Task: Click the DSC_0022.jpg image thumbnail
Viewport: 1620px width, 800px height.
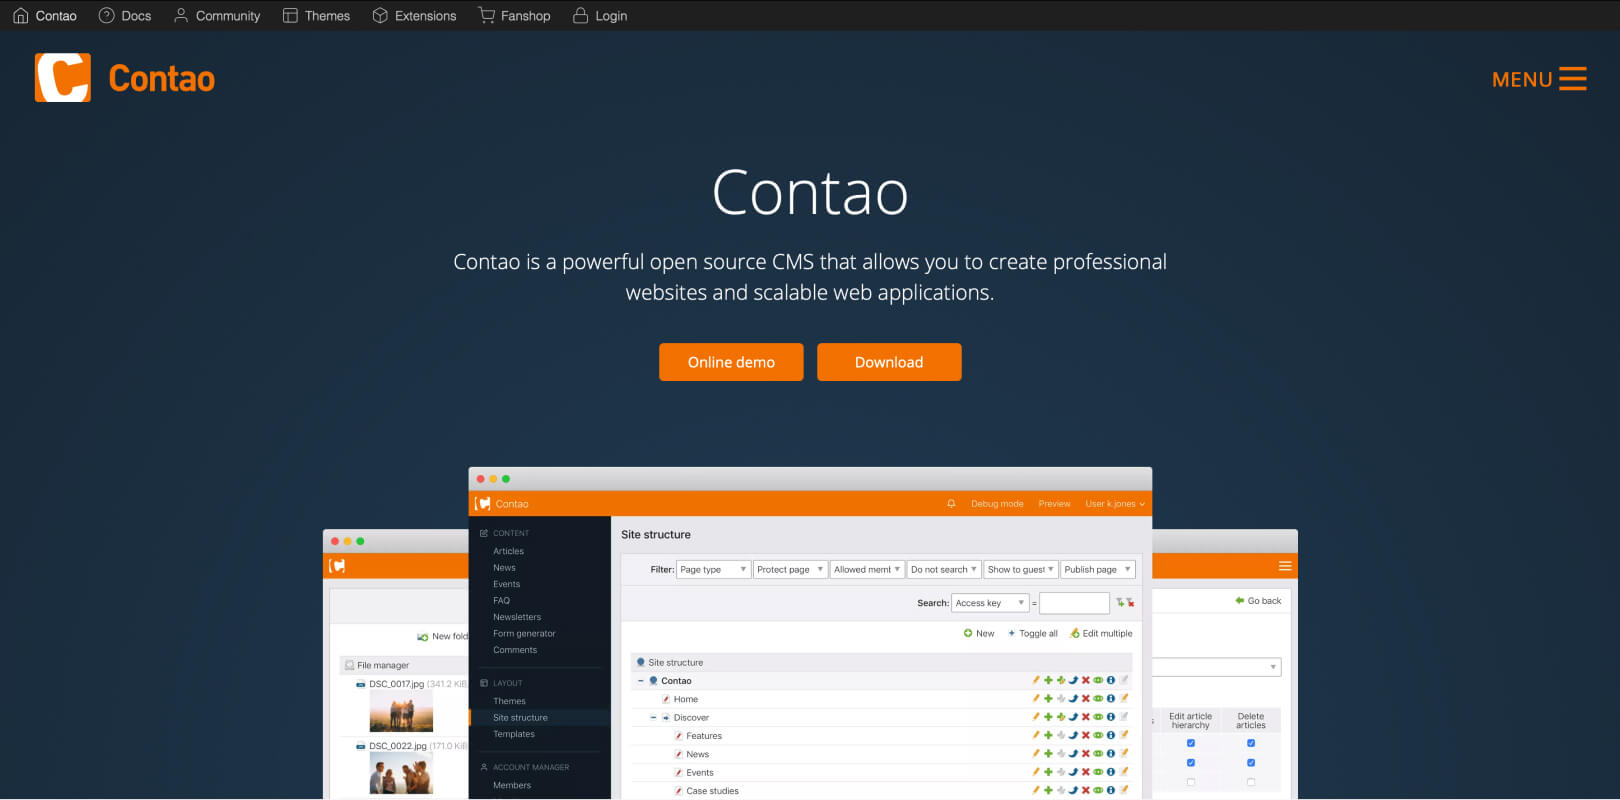Action: click(x=401, y=773)
